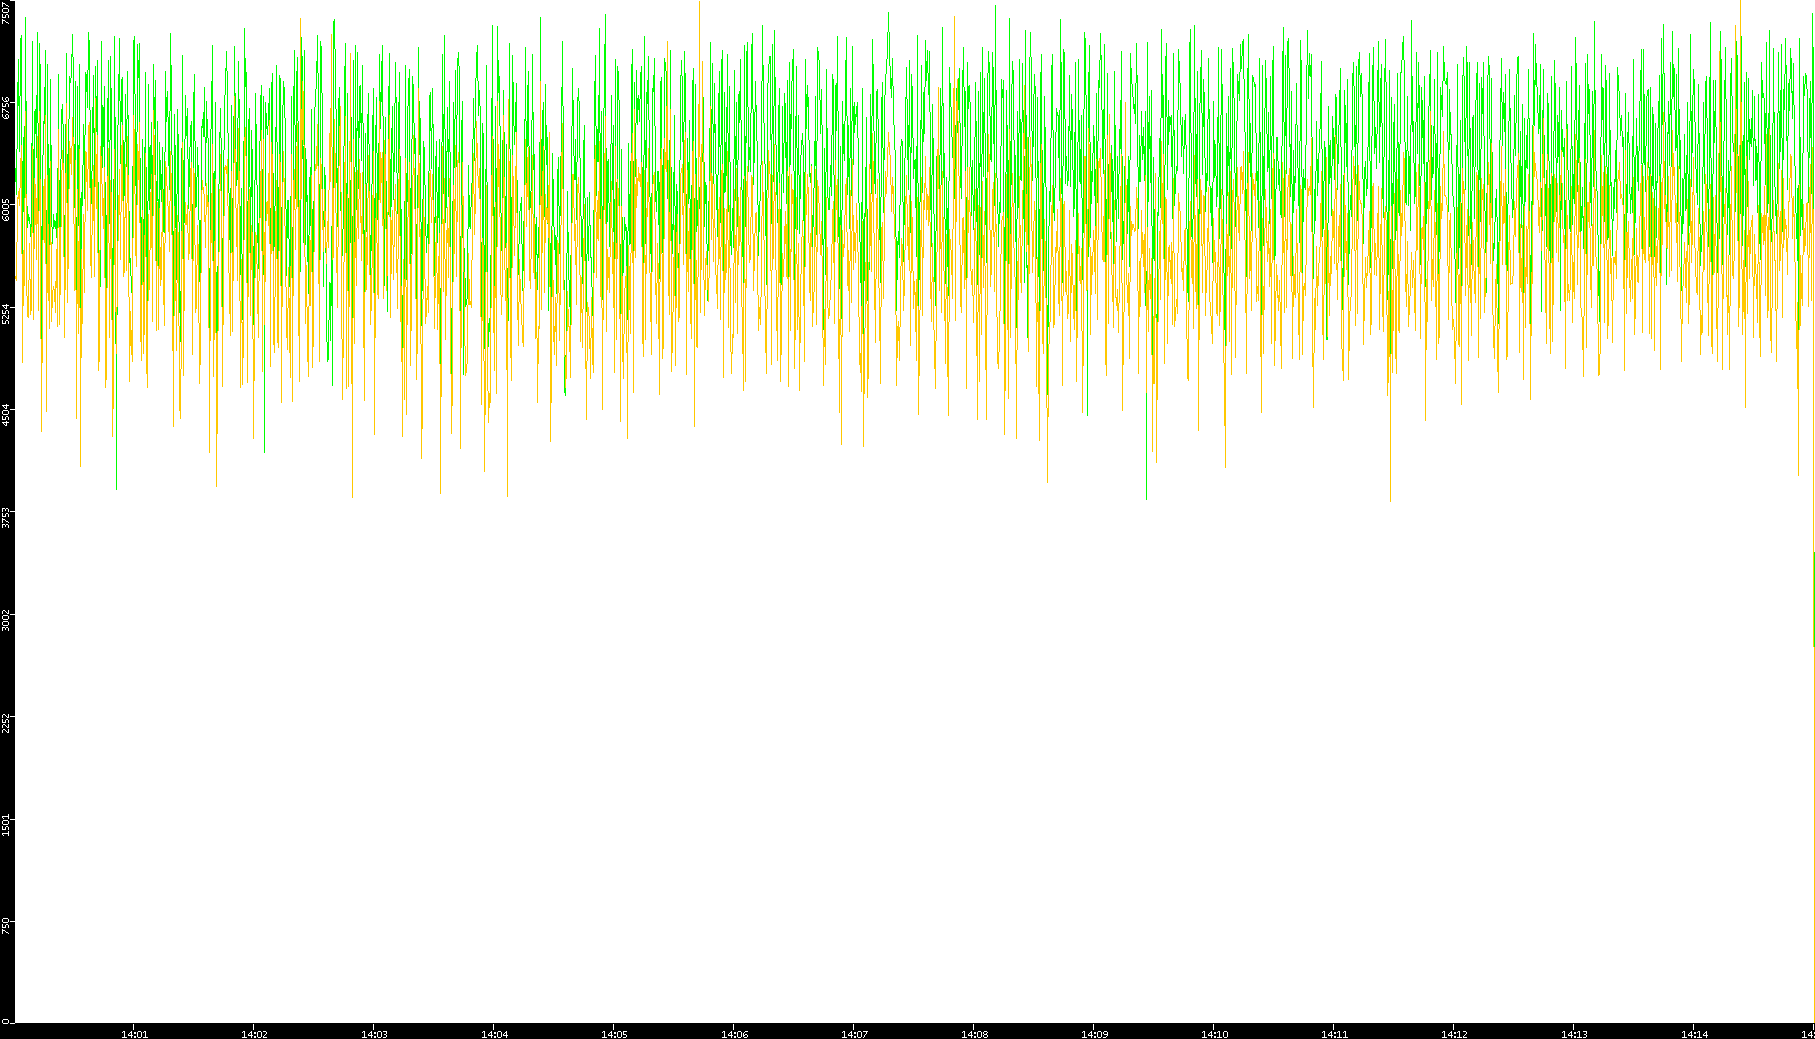Click the 5254 y-axis label
The height and width of the screenshot is (1039, 1815).
point(7,312)
